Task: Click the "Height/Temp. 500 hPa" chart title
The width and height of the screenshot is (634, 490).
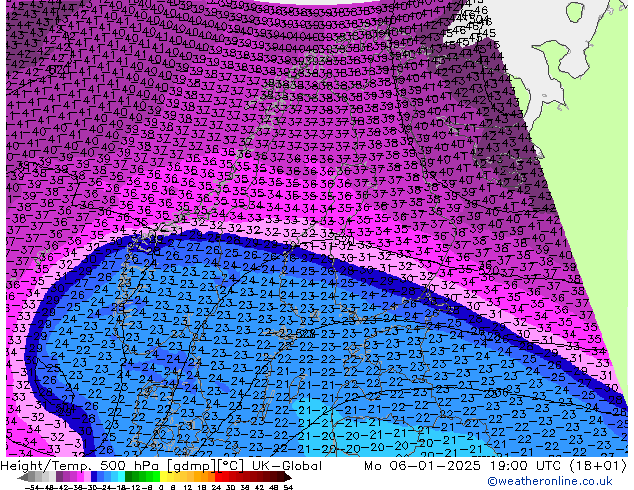Action: pos(79,466)
